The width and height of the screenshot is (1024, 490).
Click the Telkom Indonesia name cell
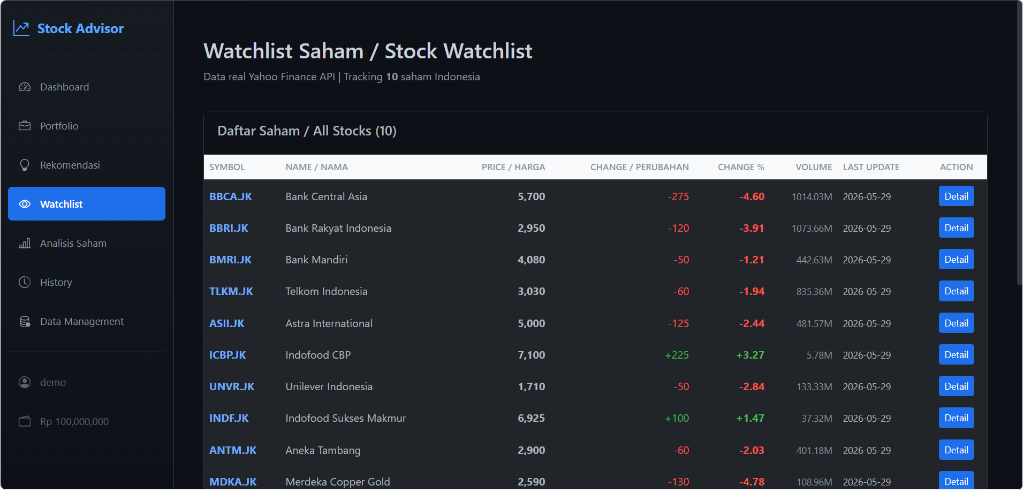click(327, 291)
